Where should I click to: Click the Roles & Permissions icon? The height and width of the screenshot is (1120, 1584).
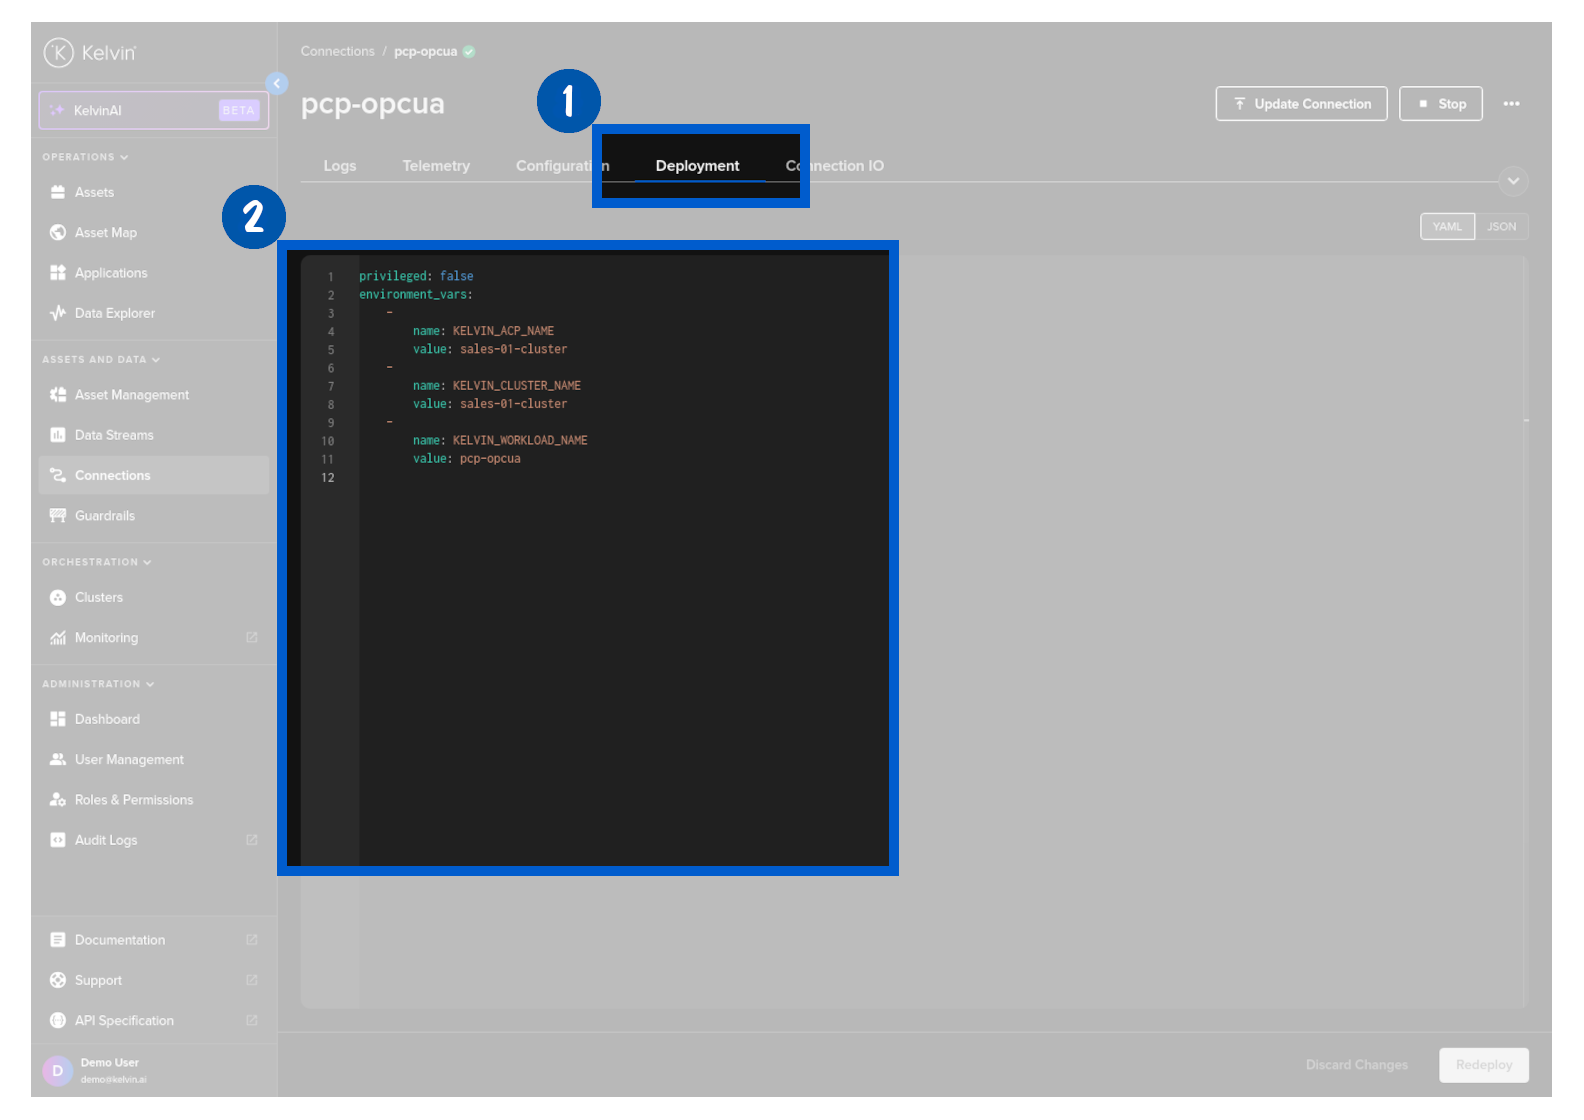(58, 800)
